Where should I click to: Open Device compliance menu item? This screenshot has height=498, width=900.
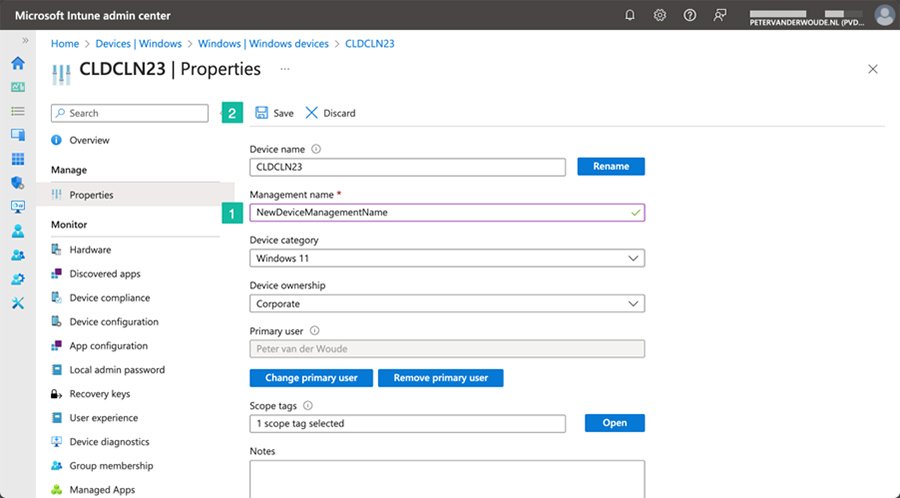tap(109, 298)
